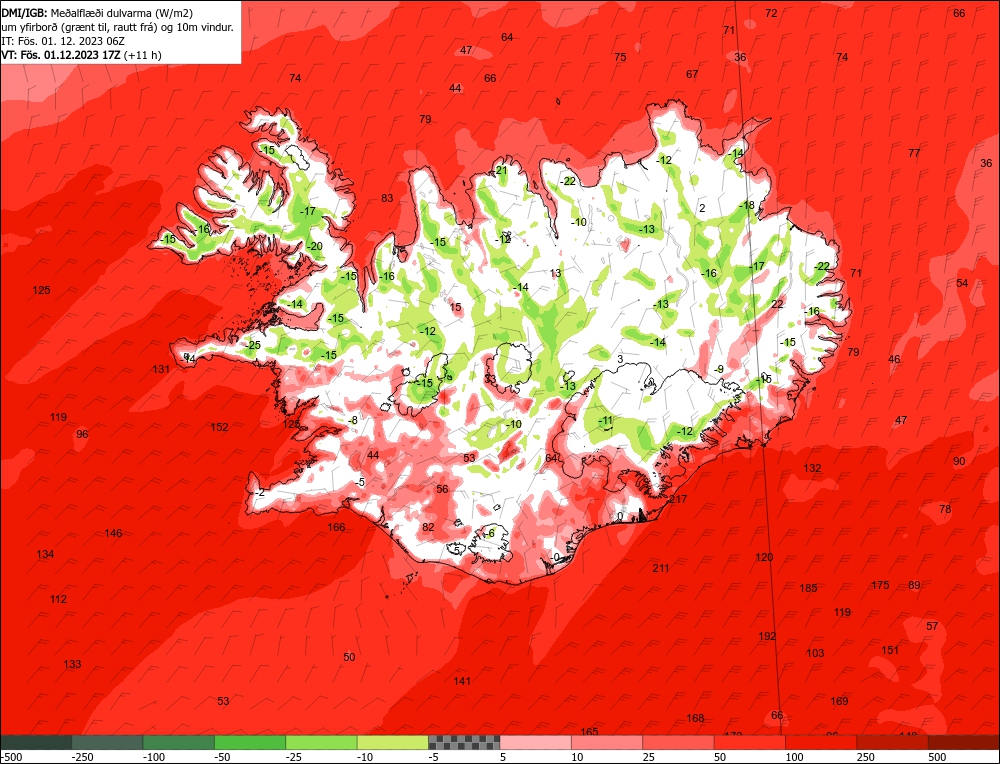The image size is (1000, 764).
Task: Select the value '-21' on the north coast
Action: tap(500, 170)
